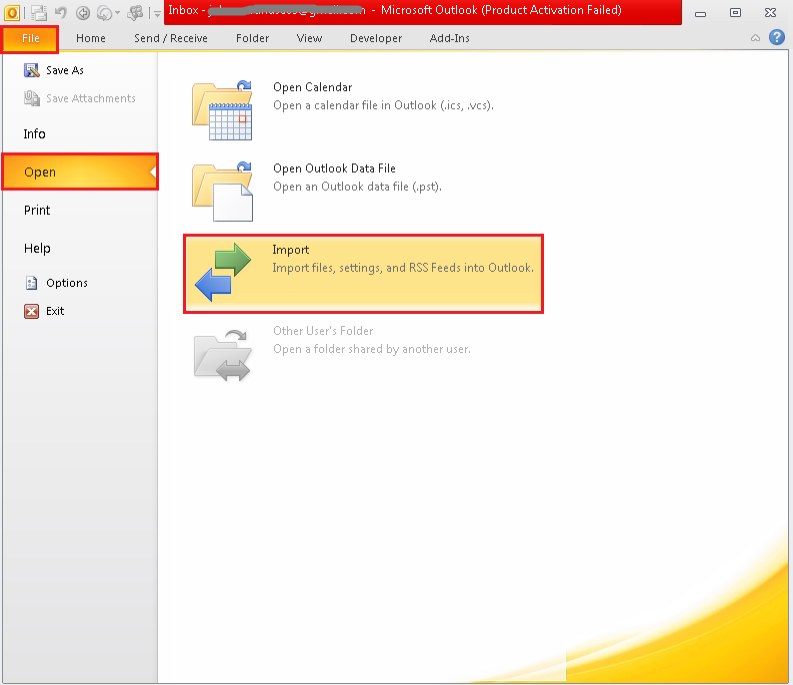
Task: Switch to the Home tab
Action: click(x=91, y=38)
